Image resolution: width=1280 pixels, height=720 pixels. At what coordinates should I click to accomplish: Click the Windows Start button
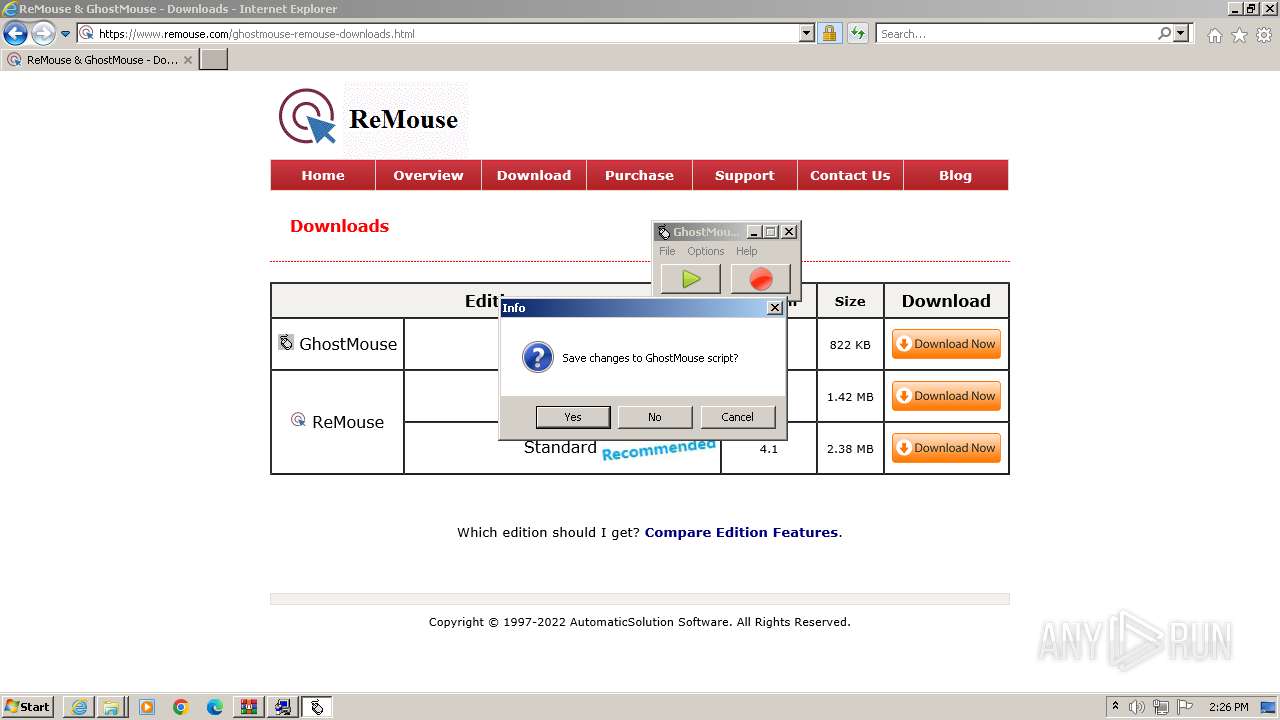(28, 707)
